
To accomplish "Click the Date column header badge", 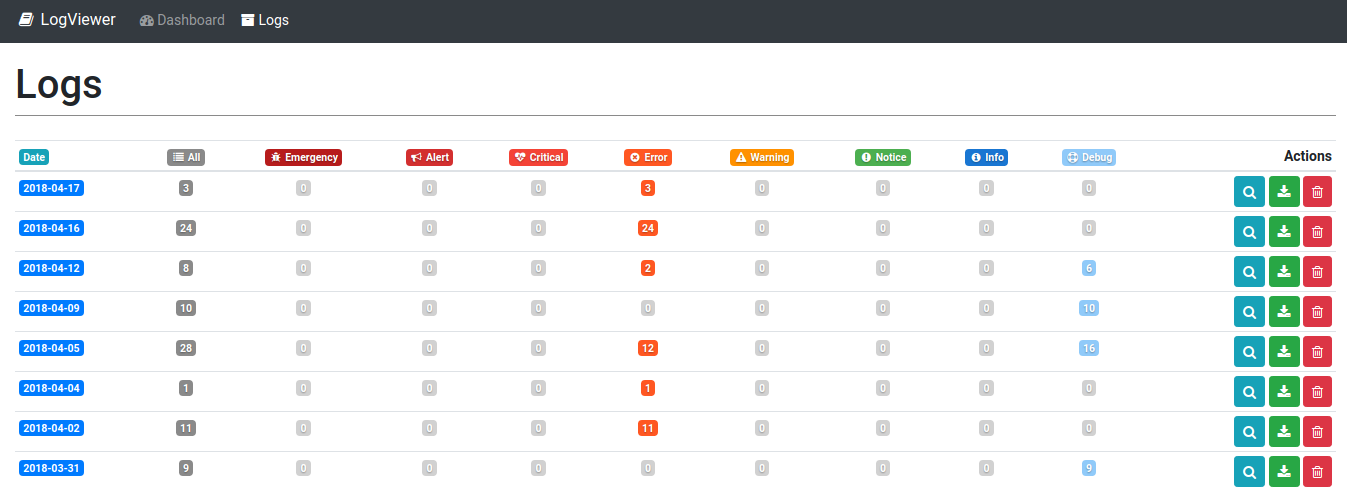I will pos(34,157).
